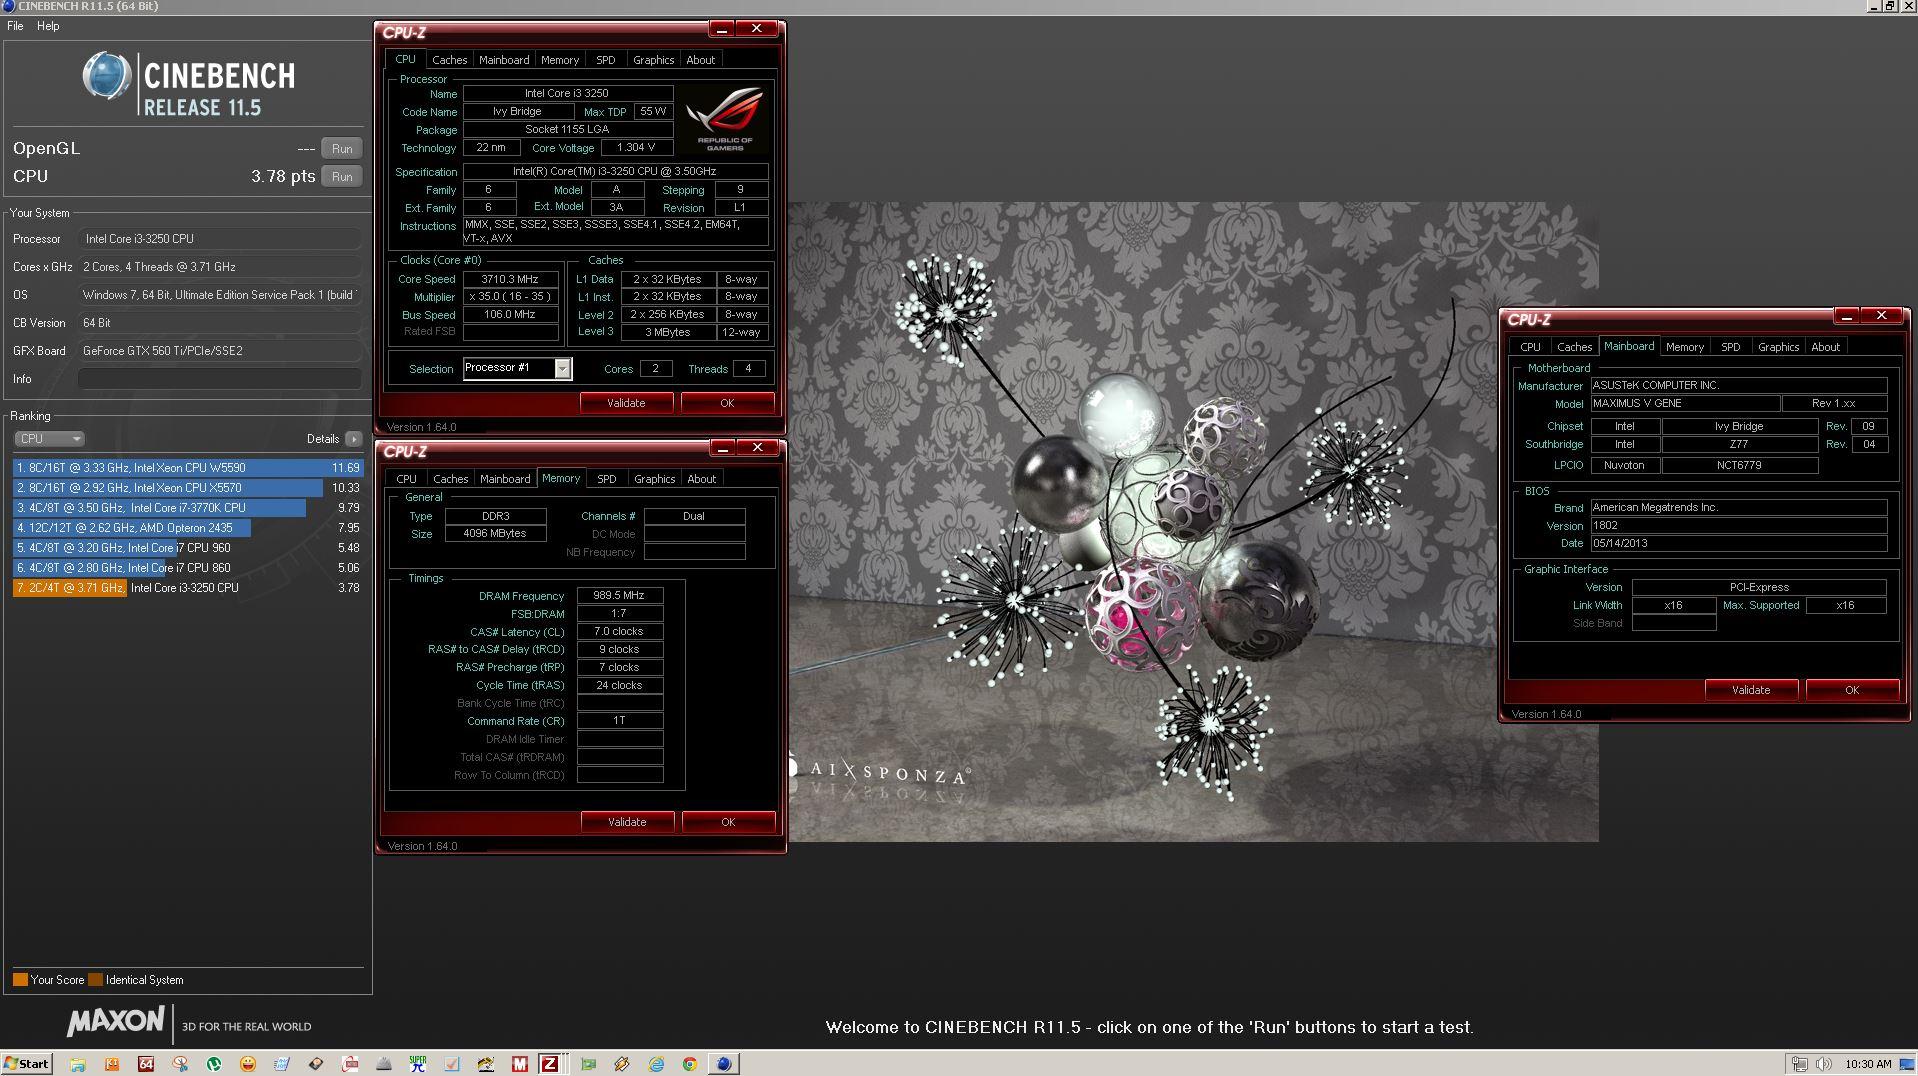Click the Core Speed 3710.3 MHz value
The image size is (1918, 1076).
(x=510, y=280)
